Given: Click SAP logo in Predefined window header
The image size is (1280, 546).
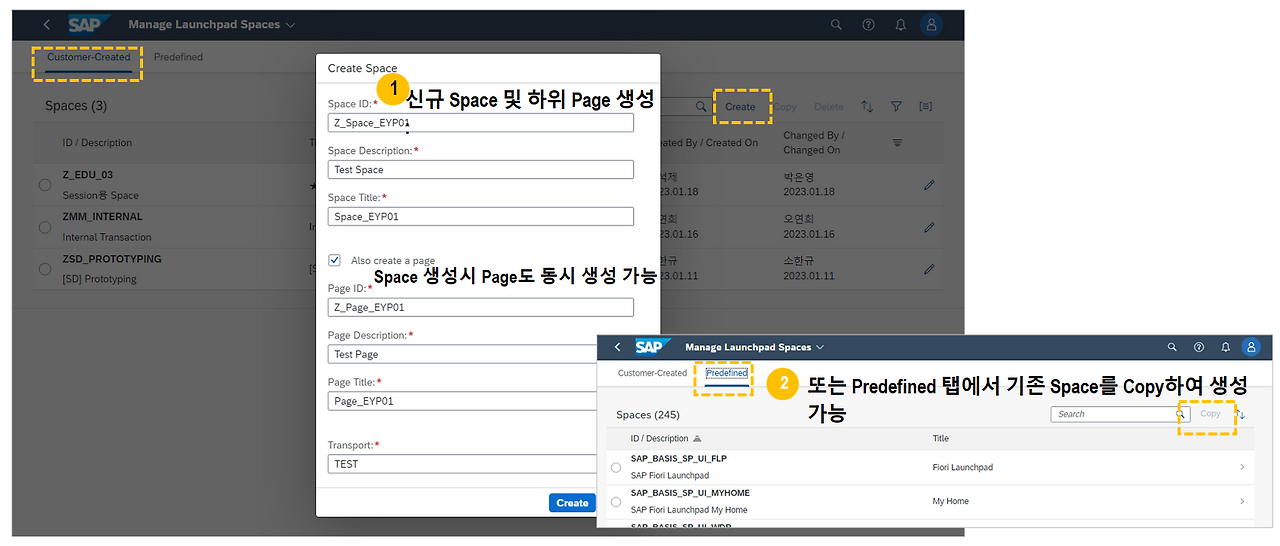Looking at the screenshot, I should click(651, 347).
